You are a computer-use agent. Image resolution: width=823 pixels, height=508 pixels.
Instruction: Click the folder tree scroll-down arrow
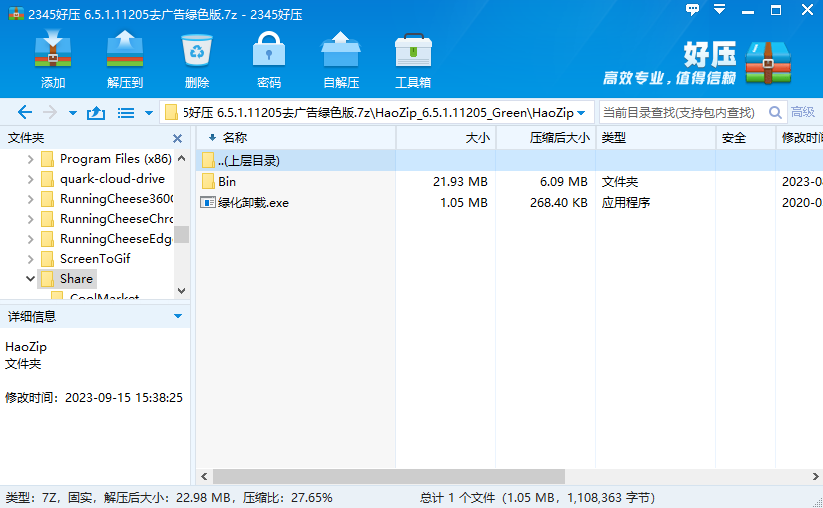pos(182,291)
